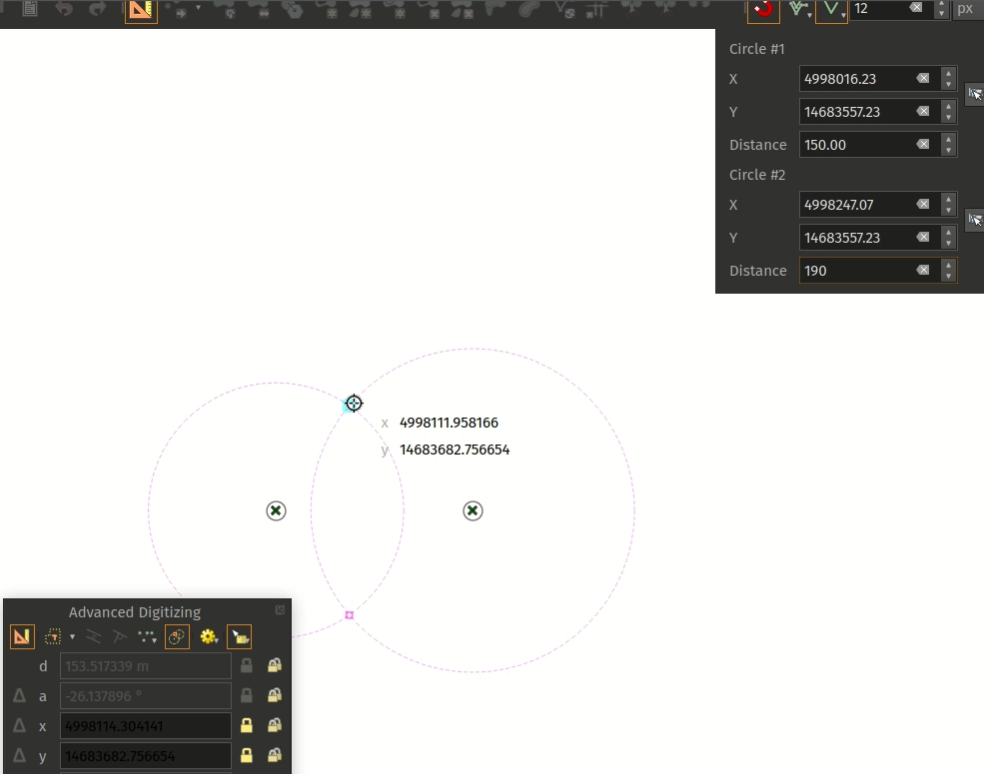Toggle advanced digitizing in top toolbar

pyautogui.click(x=141, y=10)
